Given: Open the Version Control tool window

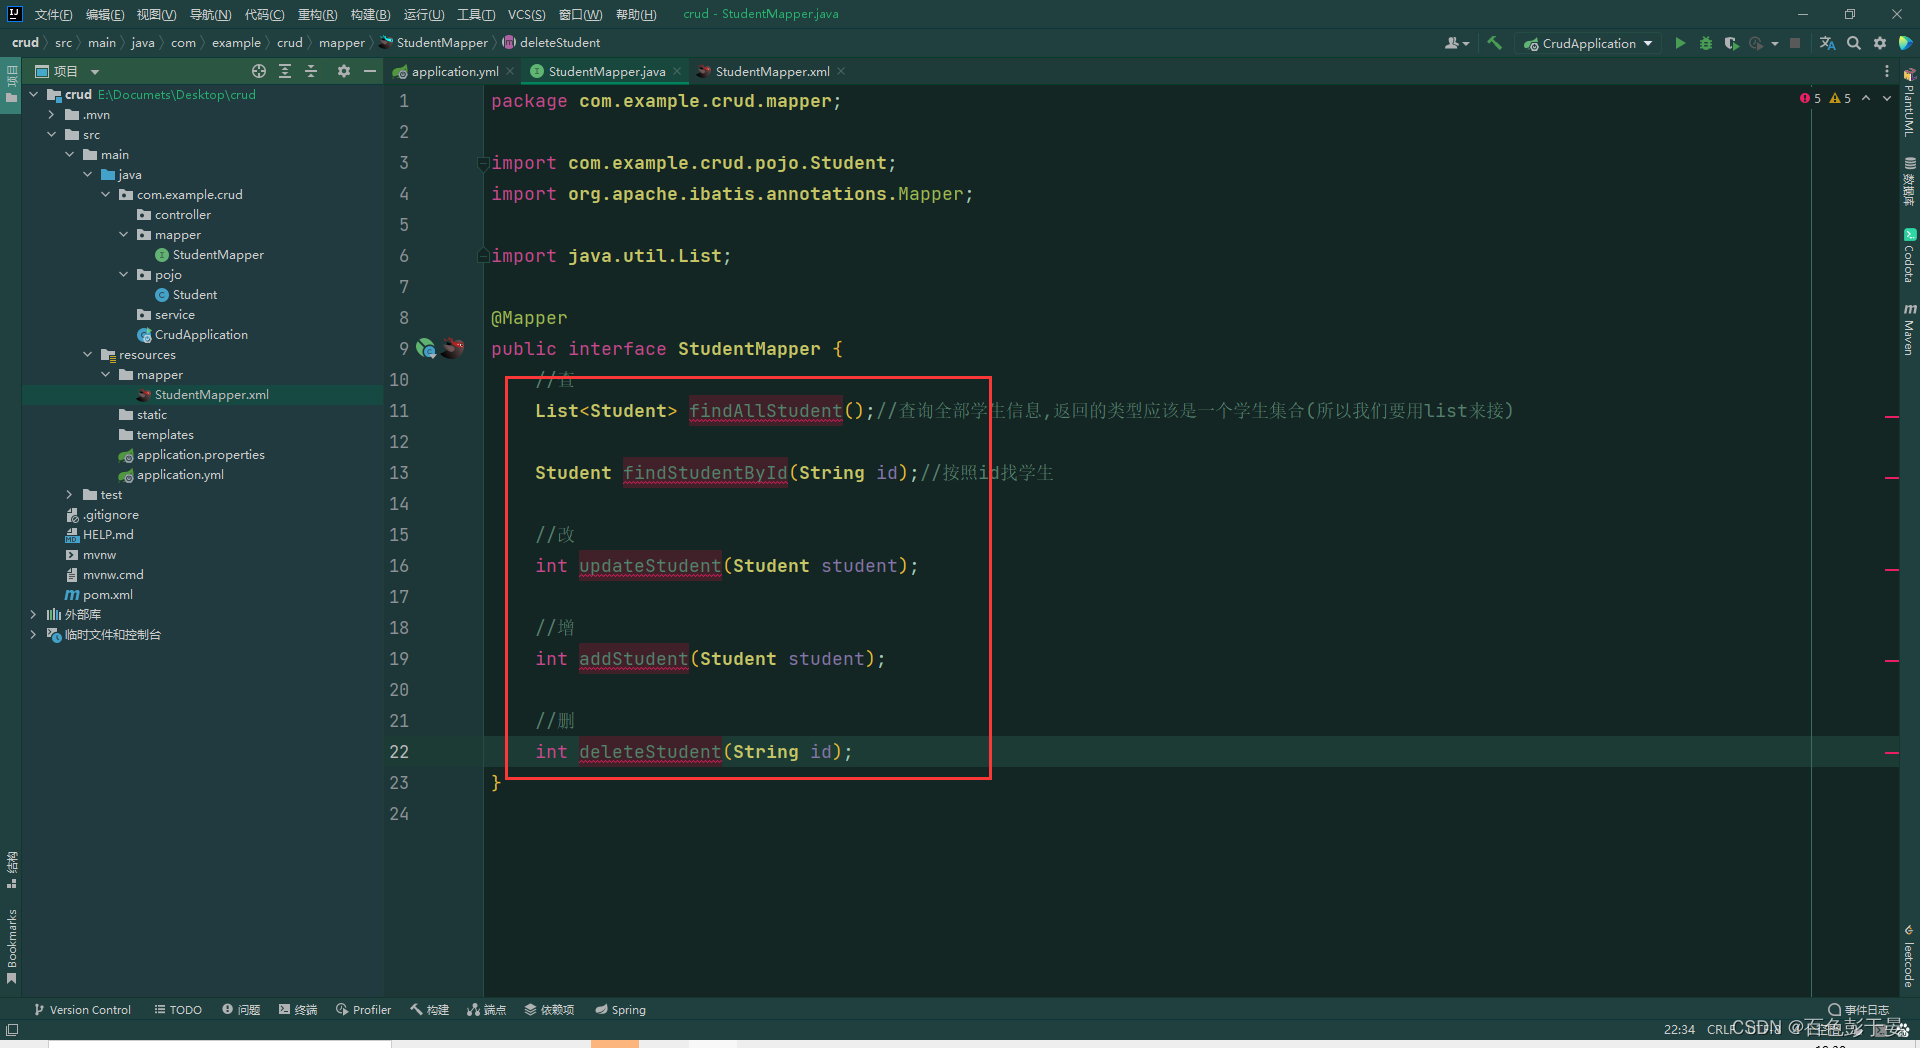Looking at the screenshot, I should pos(82,1010).
